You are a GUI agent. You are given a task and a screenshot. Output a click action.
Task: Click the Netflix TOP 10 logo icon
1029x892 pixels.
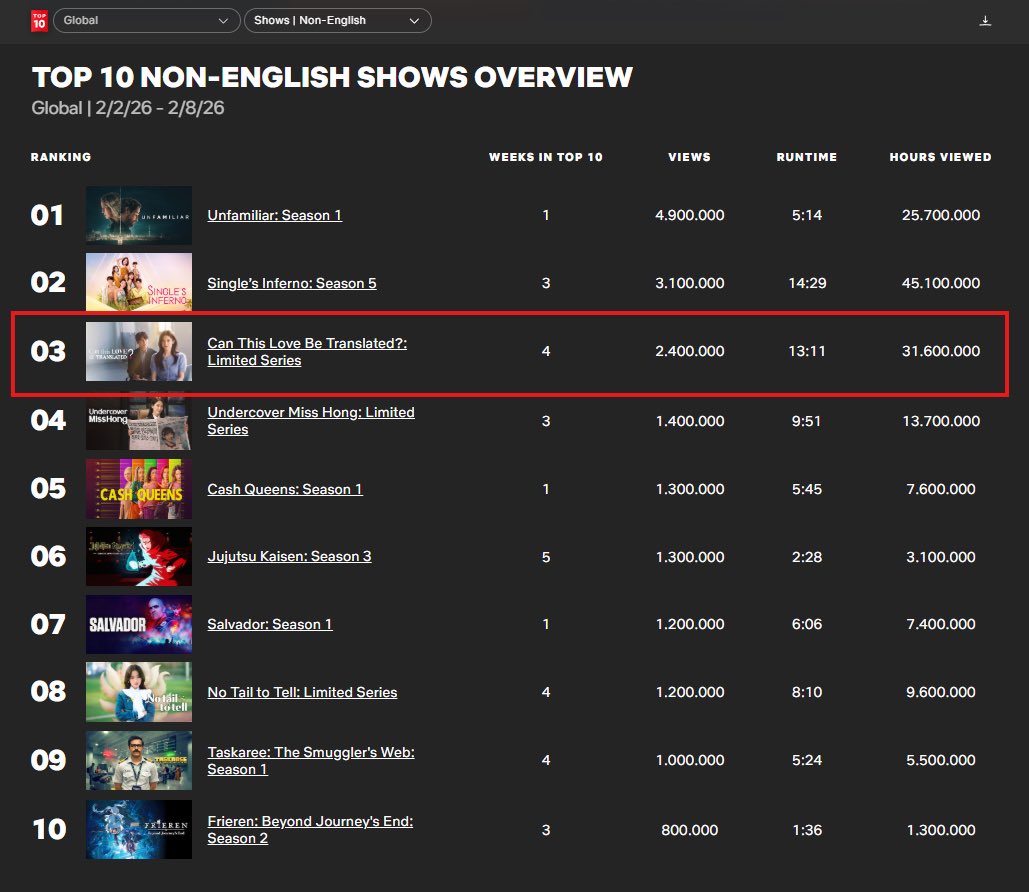[x=39, y=19]
